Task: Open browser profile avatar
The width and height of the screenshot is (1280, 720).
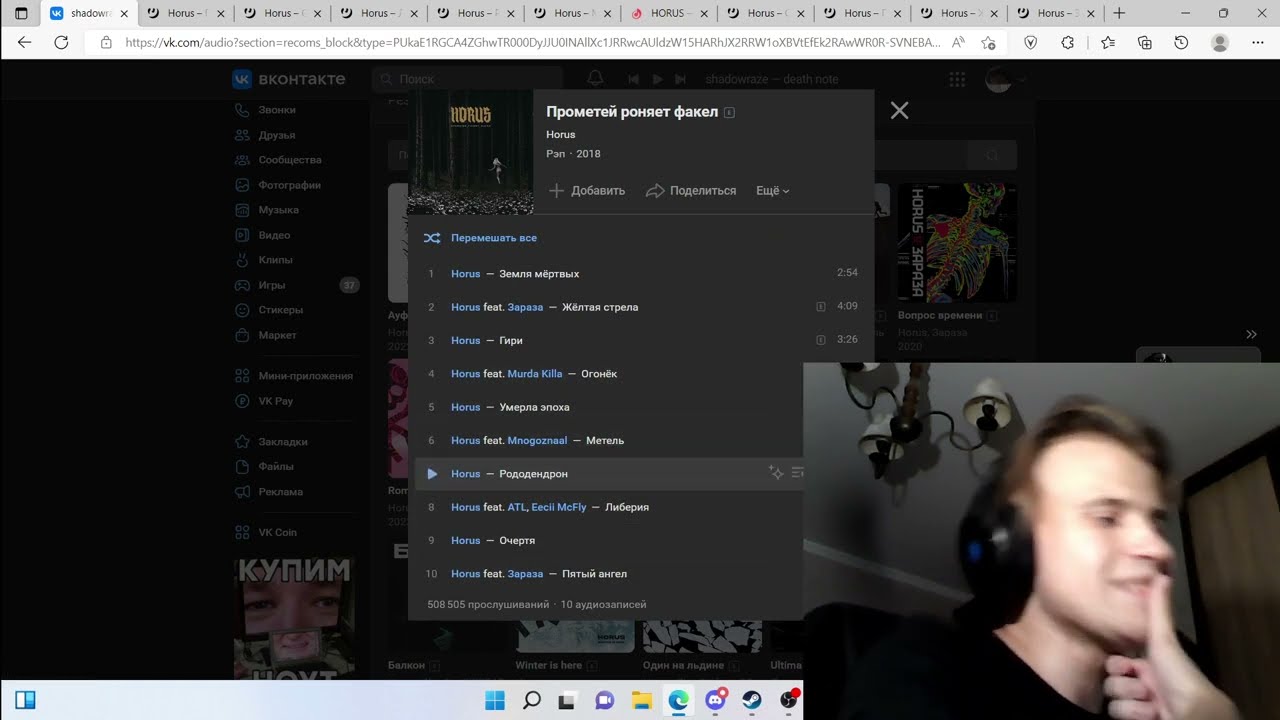Action: [x=1220, y=43]
